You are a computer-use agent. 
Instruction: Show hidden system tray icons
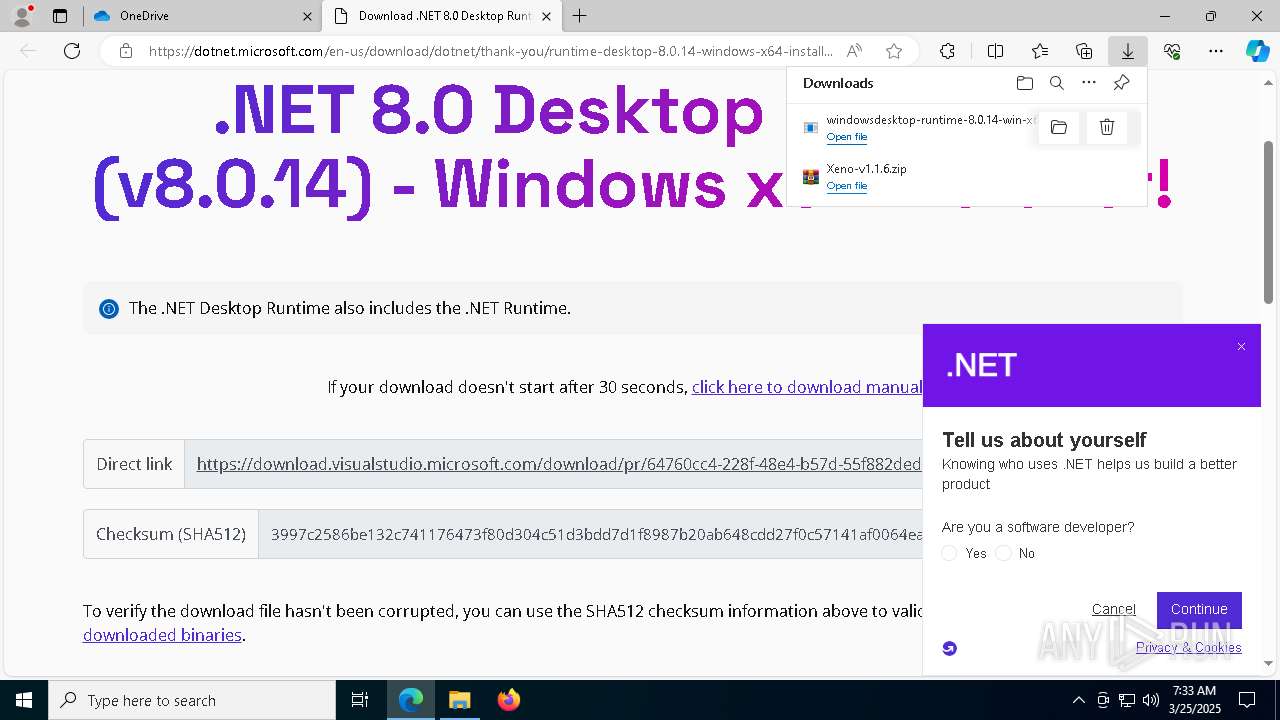(1078, 700)
